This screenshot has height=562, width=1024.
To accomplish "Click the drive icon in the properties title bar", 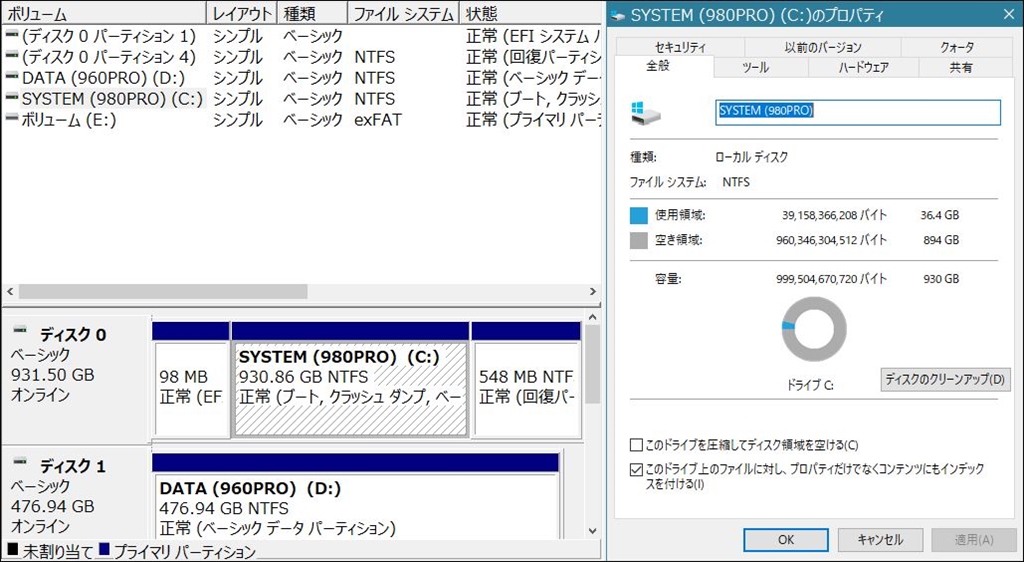I will [619, 16].
